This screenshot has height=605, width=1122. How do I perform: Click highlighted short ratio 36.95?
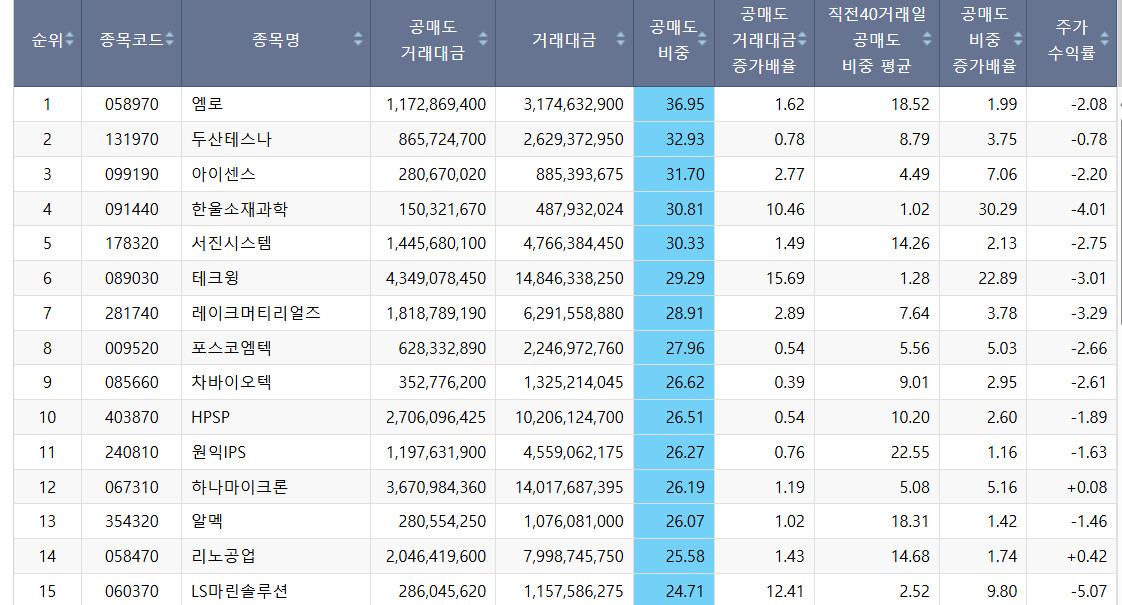[685, 105]
